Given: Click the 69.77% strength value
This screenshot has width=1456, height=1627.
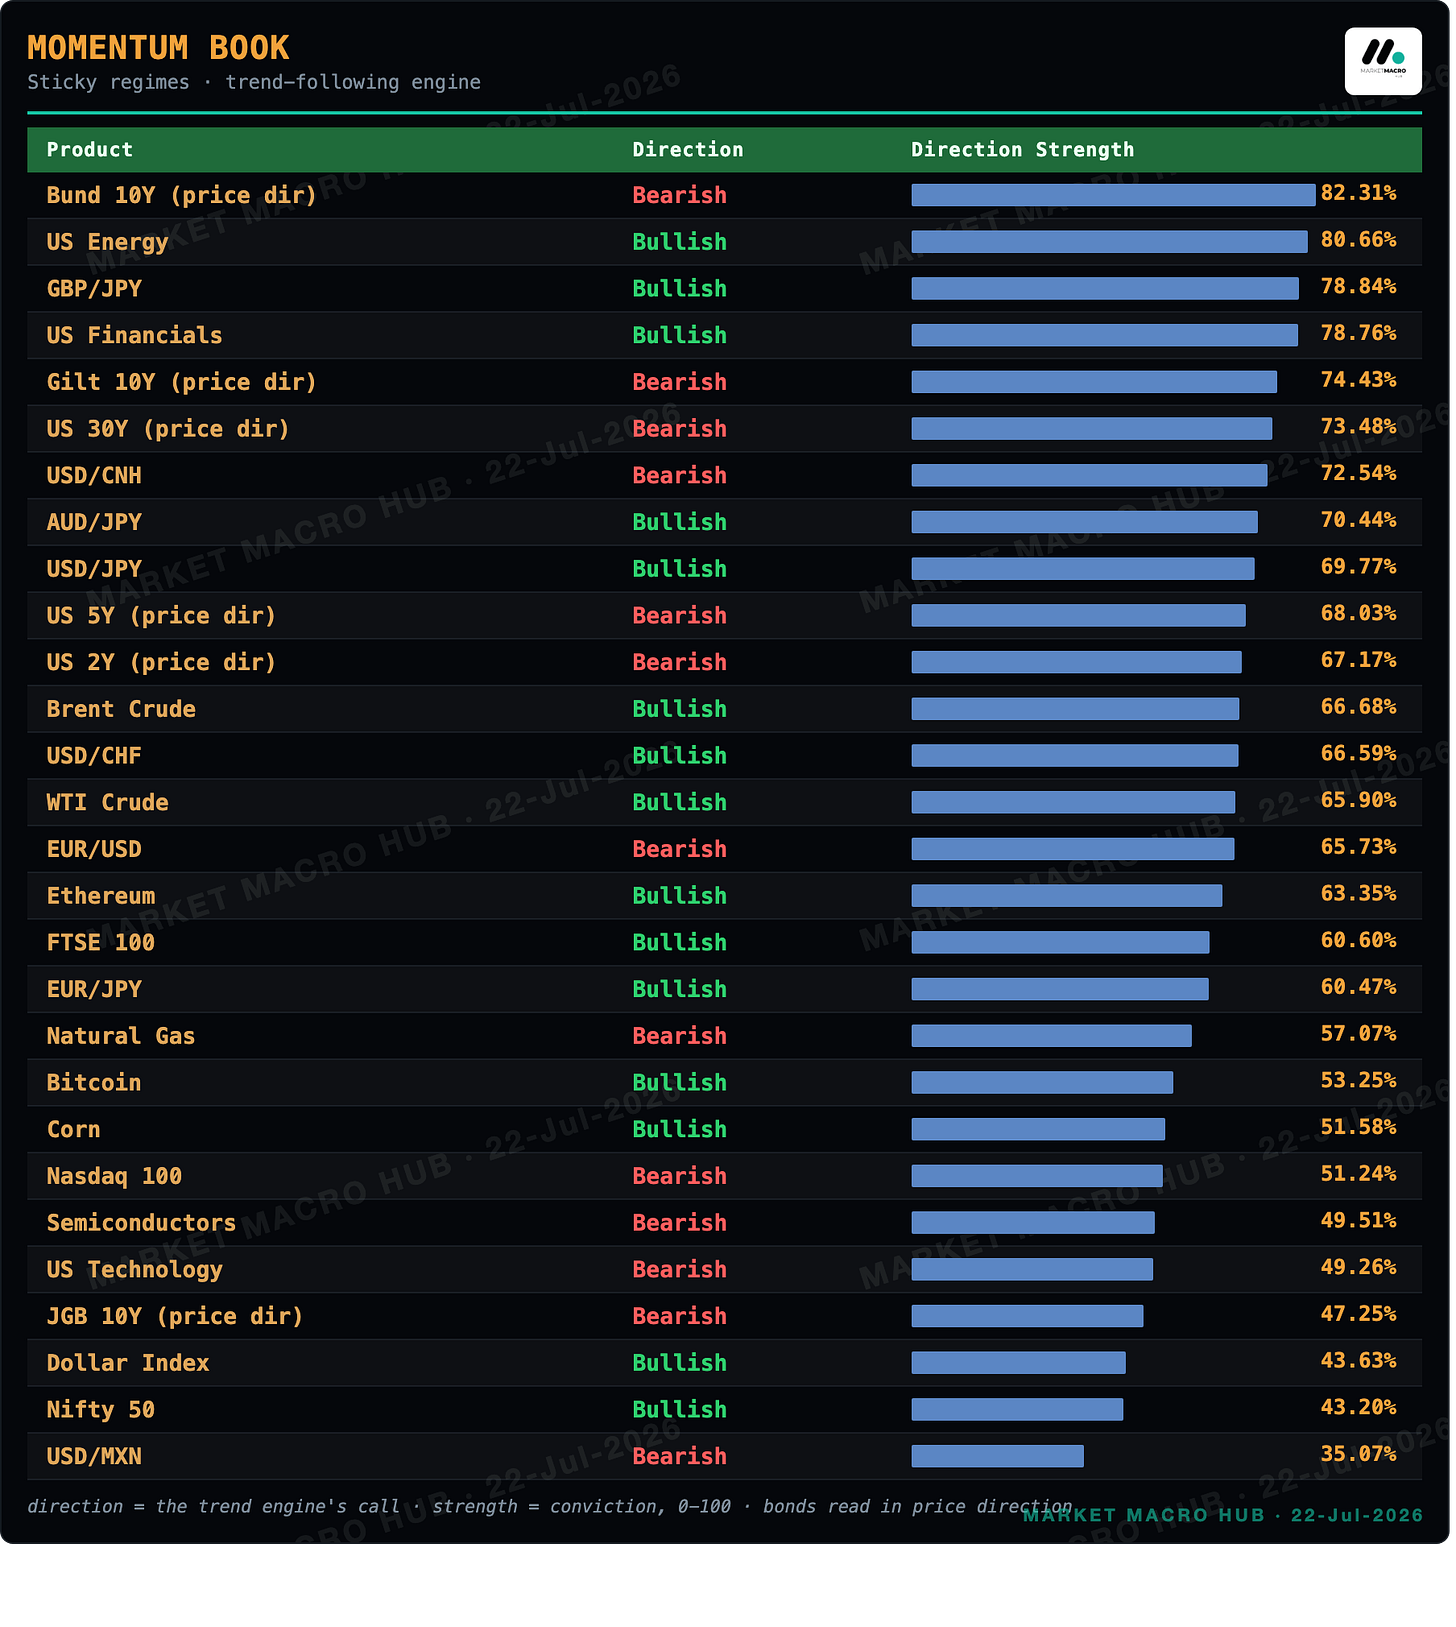Looking at the screenshot, I should click(1358, 567).
